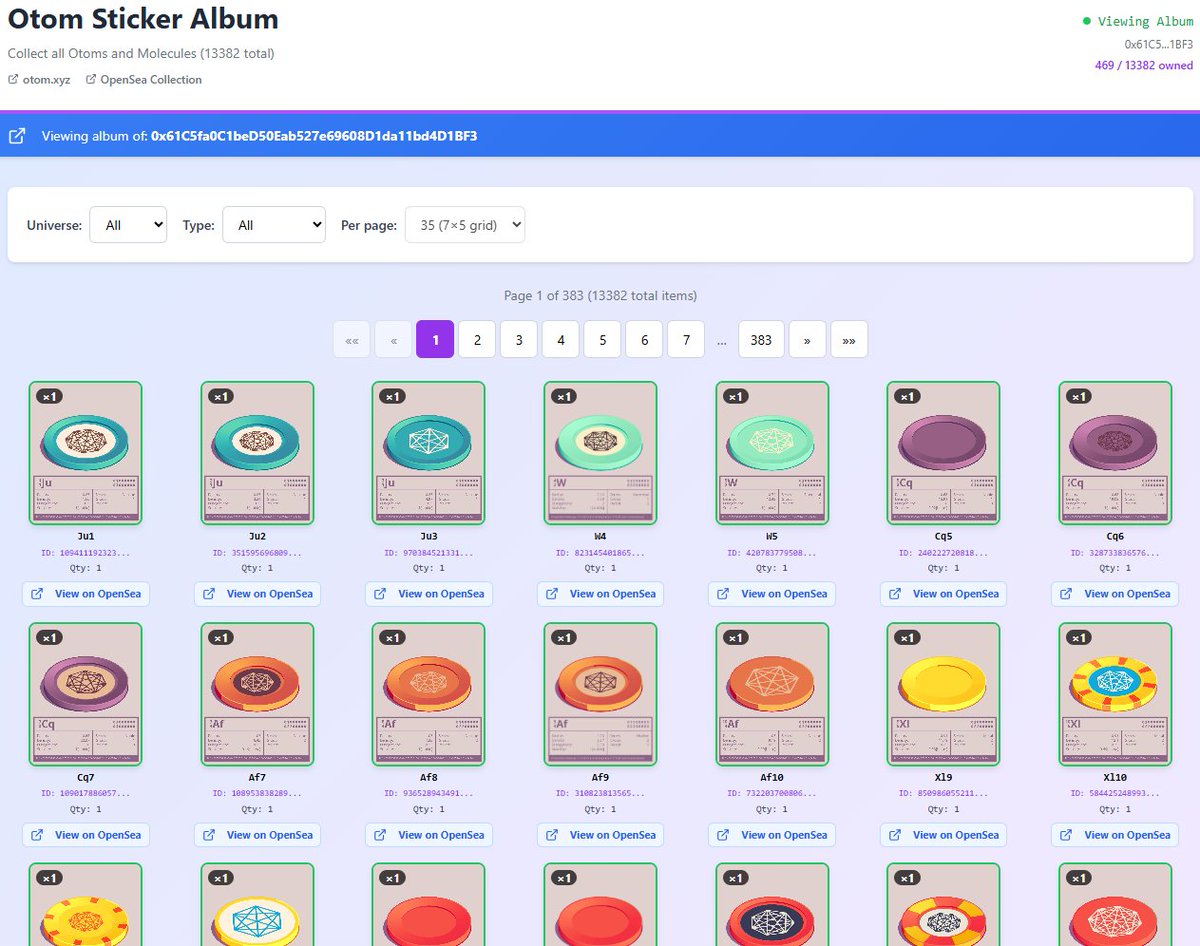
Task: Go to page 2
Action: (477, 339)
